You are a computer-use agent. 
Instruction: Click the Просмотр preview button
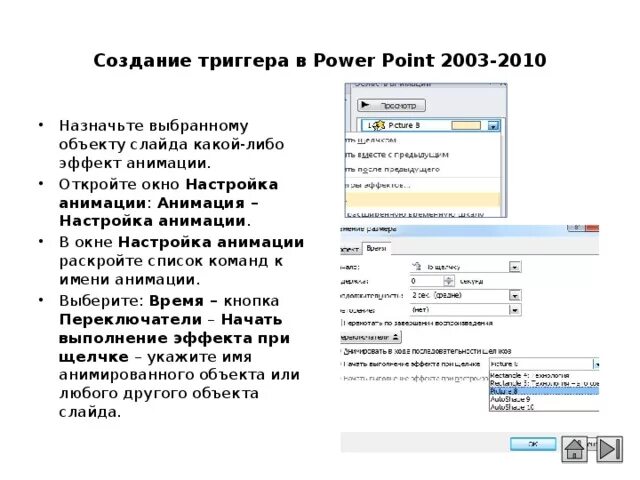pyautogui.click(x=391, y=105)
